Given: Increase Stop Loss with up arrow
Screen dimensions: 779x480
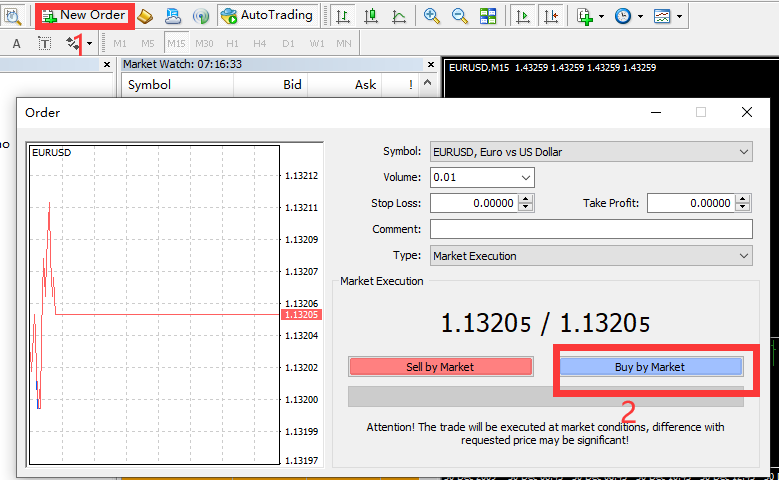Looking at the screenshot, I should (x=526, y=199).
